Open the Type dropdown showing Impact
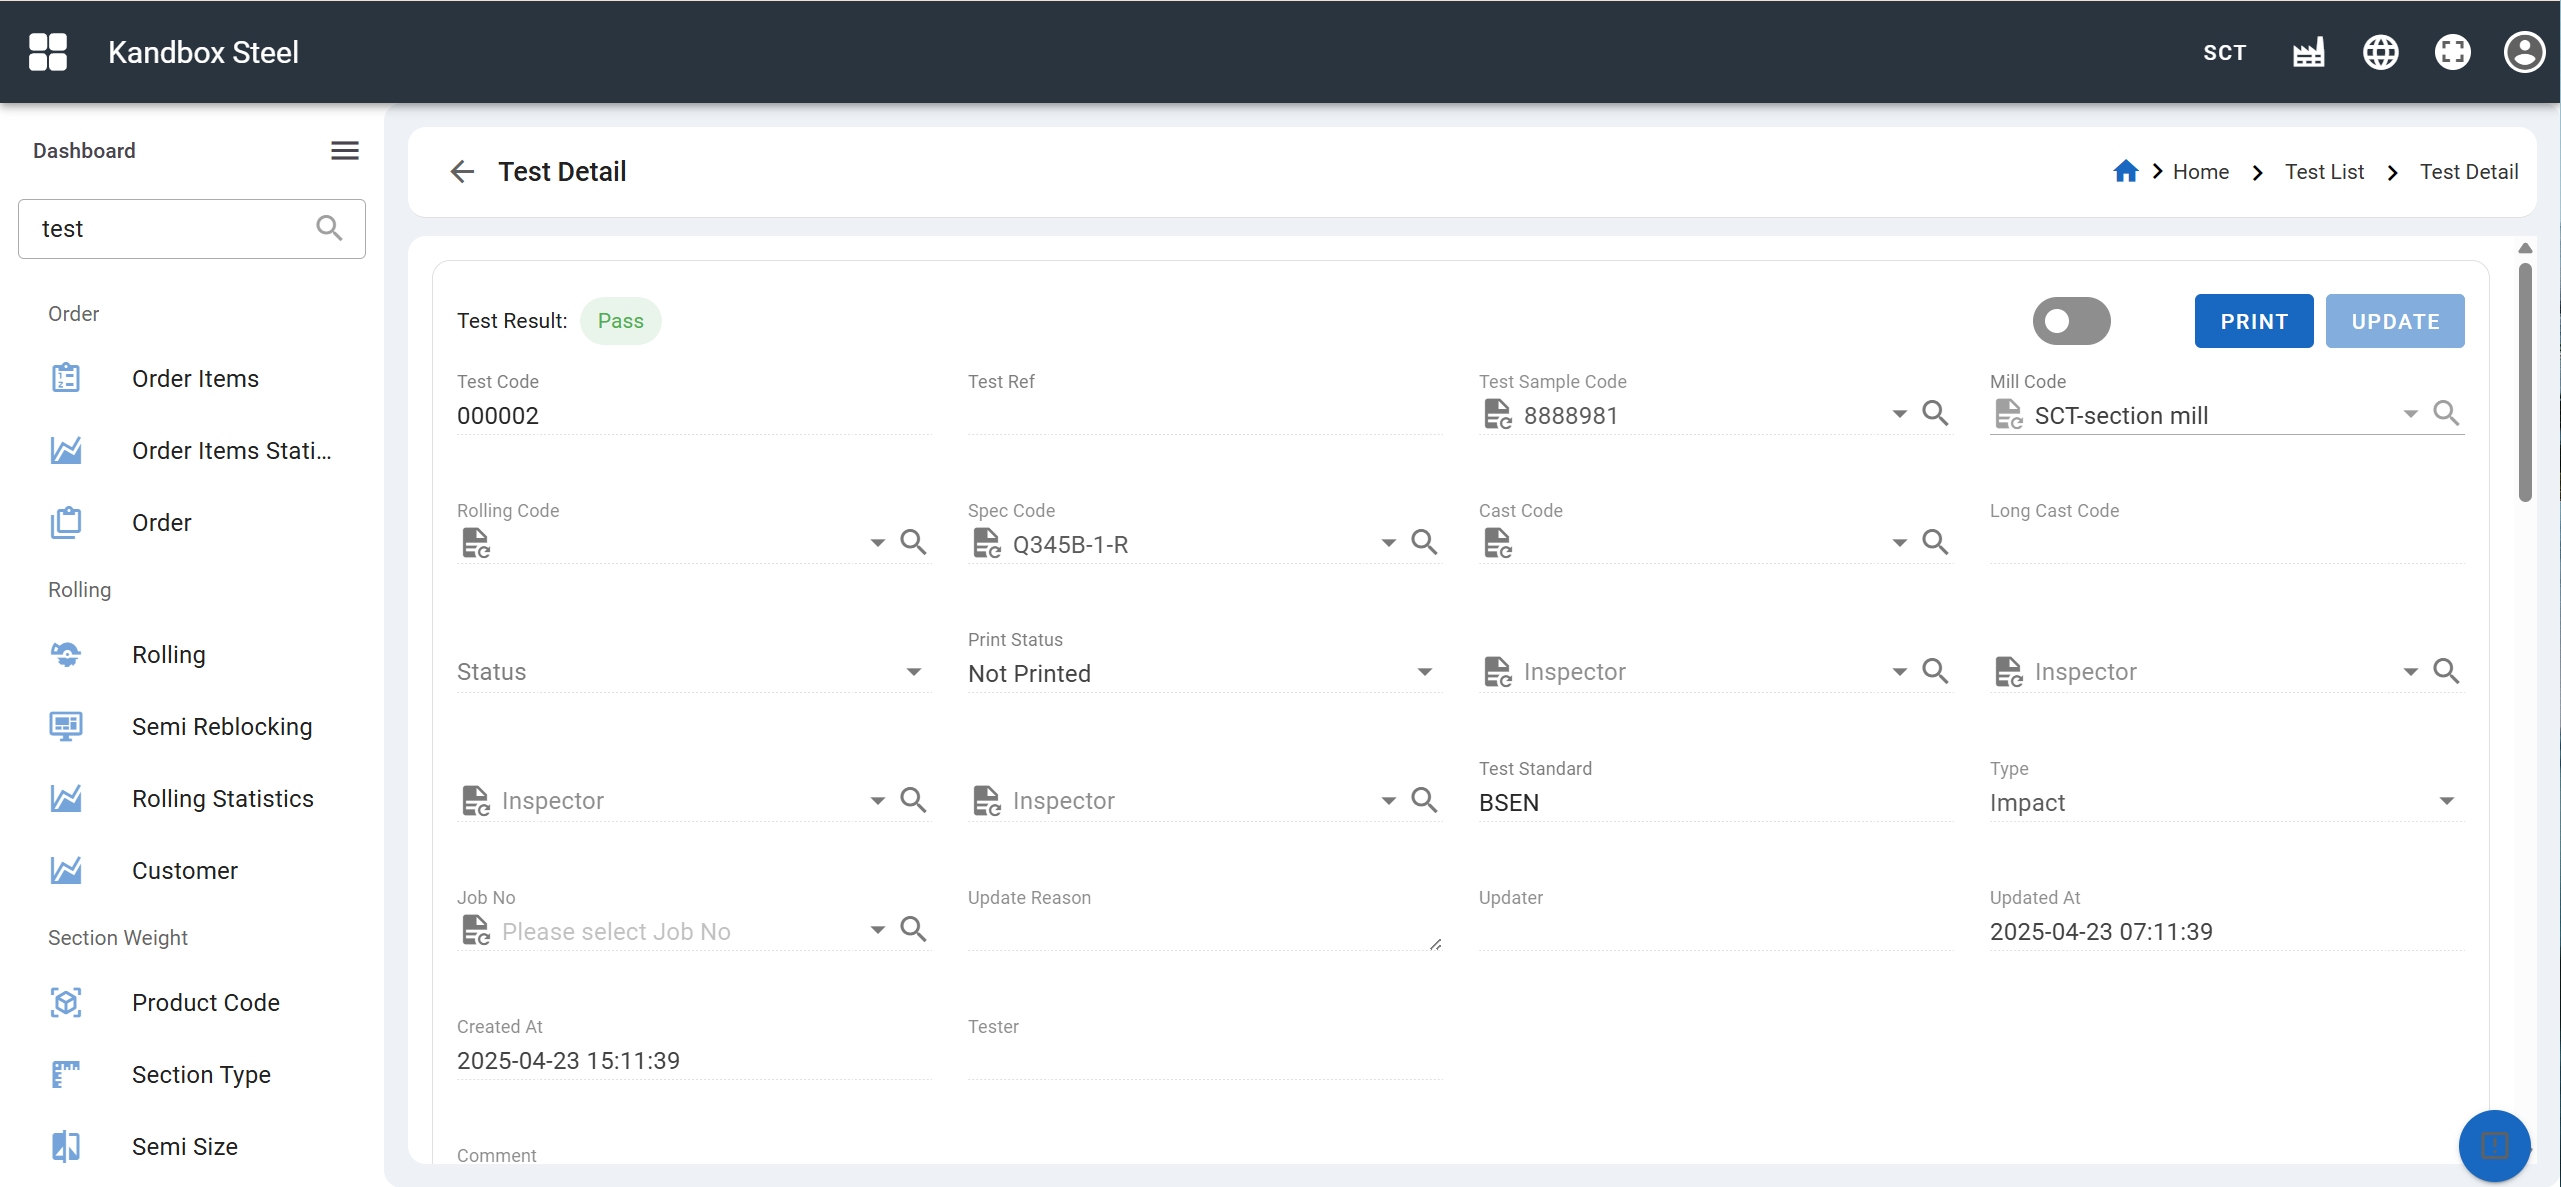 [x=2446, y=801]
